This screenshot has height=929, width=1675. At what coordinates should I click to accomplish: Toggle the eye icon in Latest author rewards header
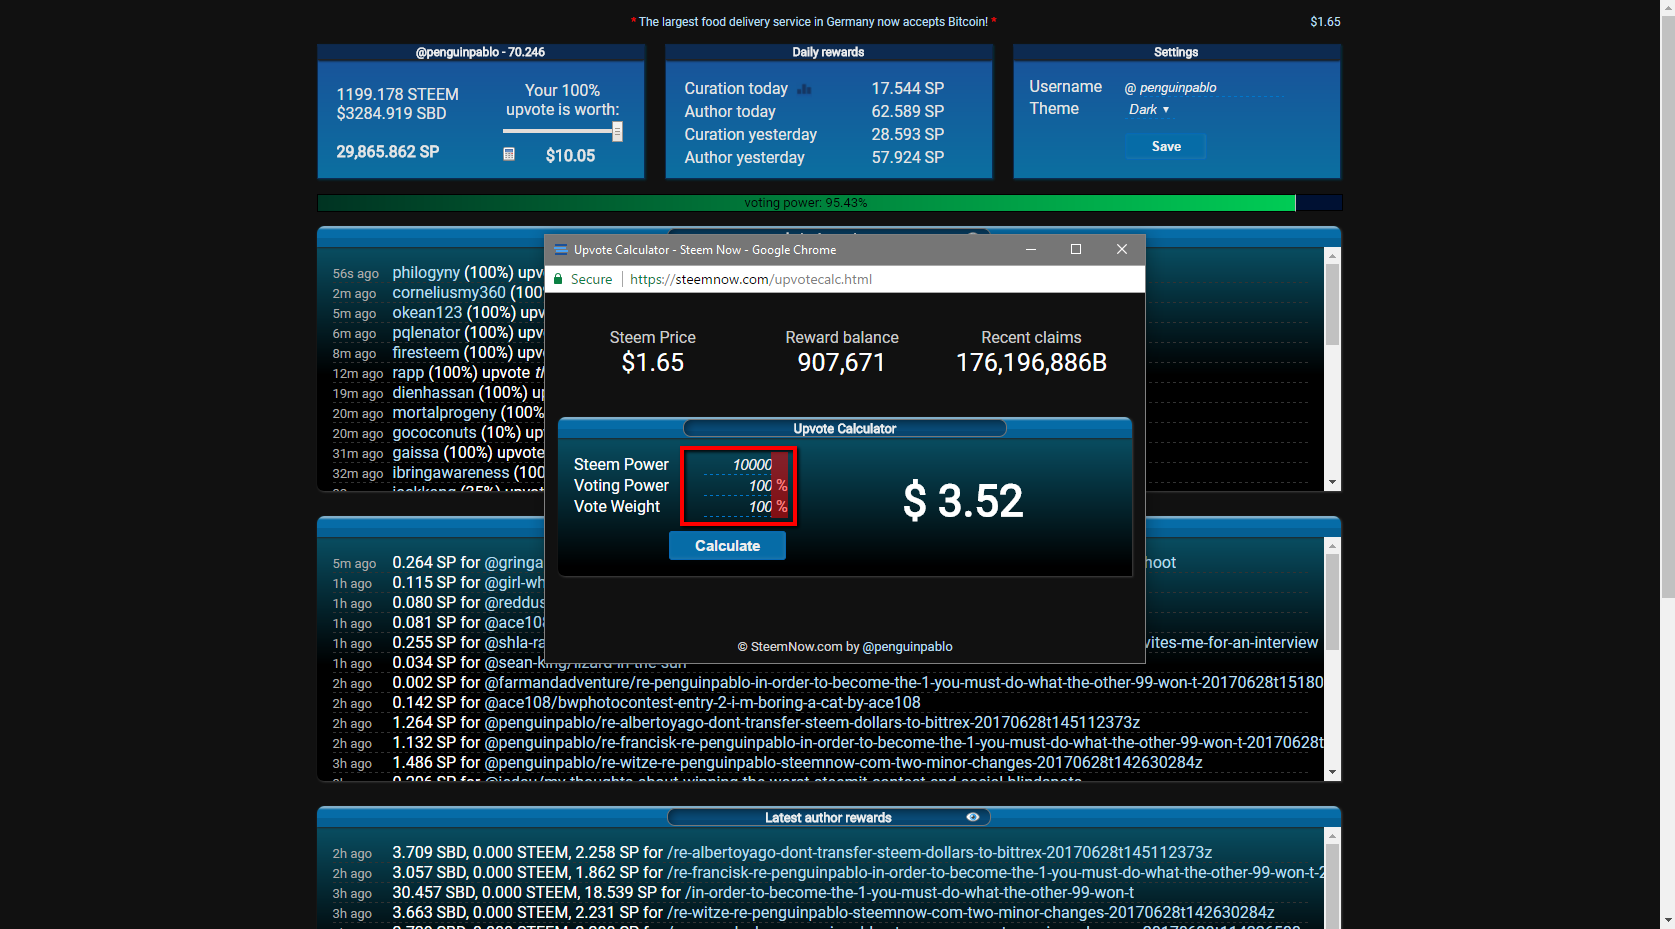coord(972,817)
